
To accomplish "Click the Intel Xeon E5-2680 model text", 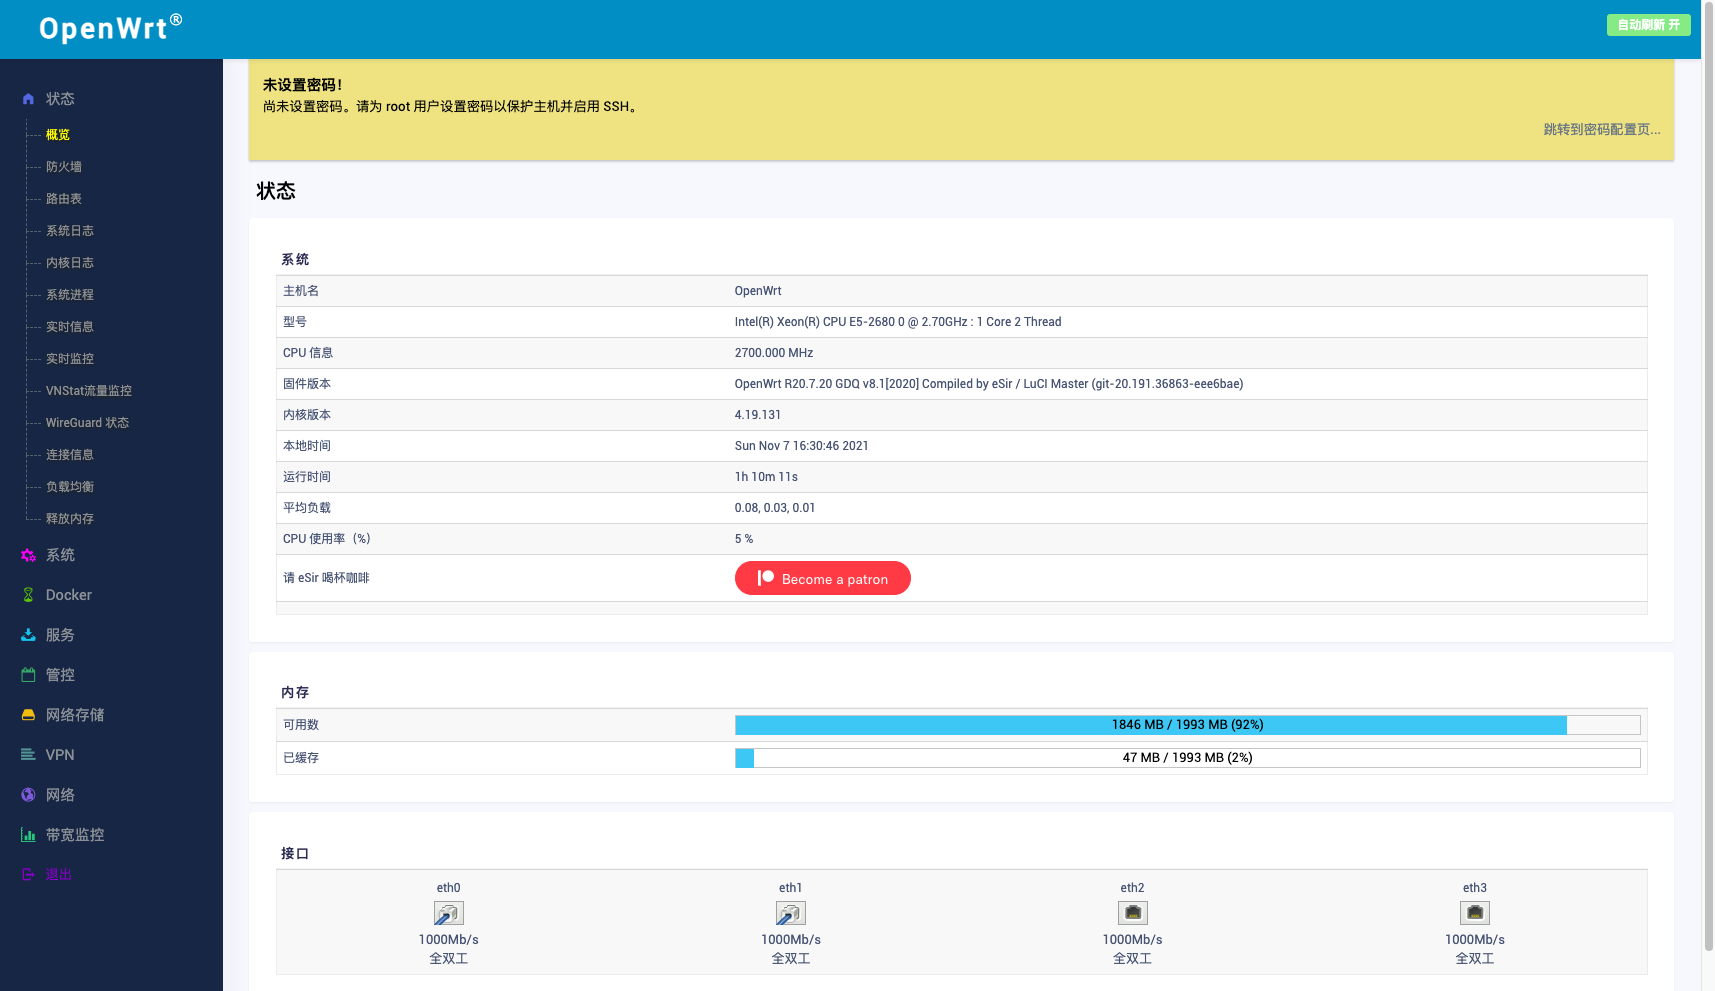I will pos(898,322).
